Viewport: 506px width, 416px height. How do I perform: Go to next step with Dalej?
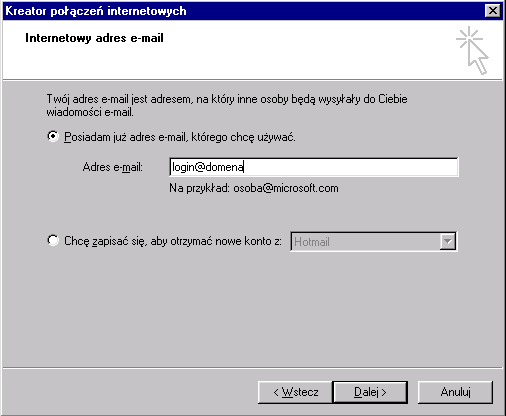pyautogui.click(x=370, y=392)
